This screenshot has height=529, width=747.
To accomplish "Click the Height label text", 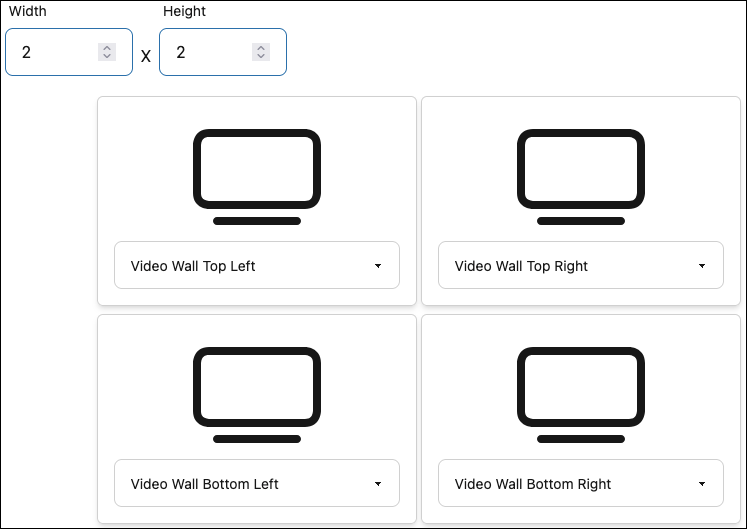I will tap(184, 11).
